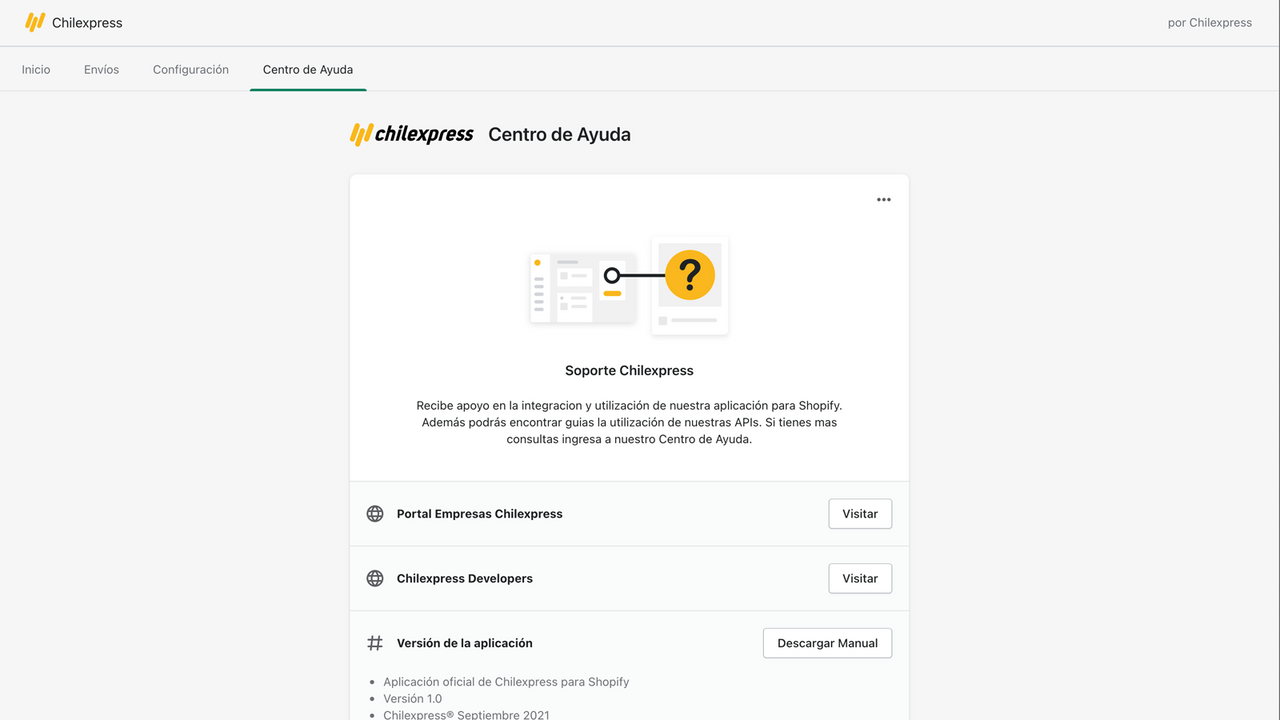Click the globe icon beside Portal Empresas Chilexpress
Screen dimensions: 1280x720
375,514
